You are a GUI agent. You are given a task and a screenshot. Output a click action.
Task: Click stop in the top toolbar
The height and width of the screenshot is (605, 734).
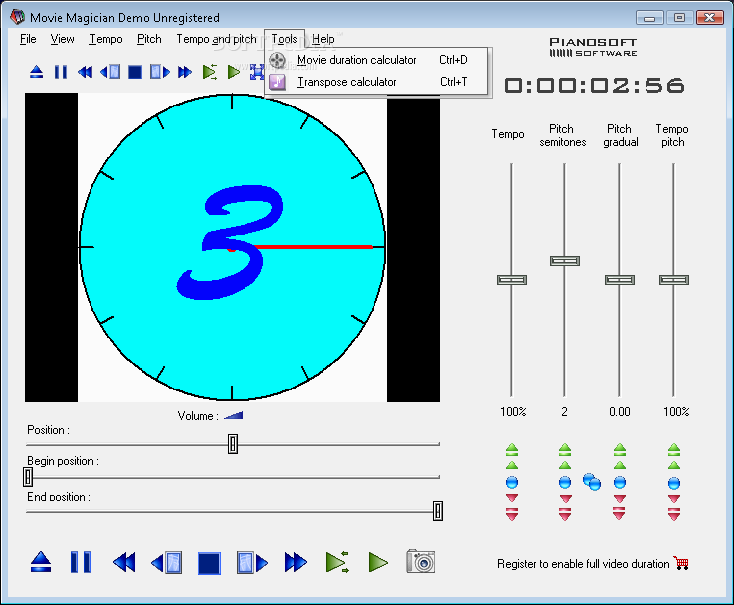point(135,72)
